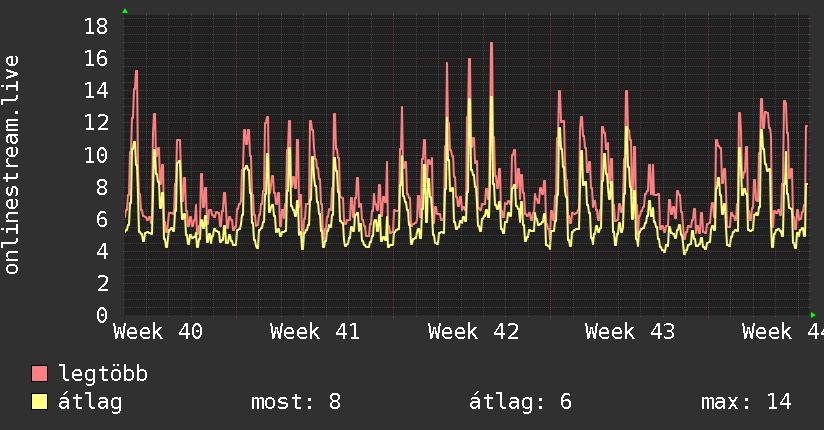824x430 pixels.
Task: Click the 6 y-axis tick label
Action: coord(102,219)
